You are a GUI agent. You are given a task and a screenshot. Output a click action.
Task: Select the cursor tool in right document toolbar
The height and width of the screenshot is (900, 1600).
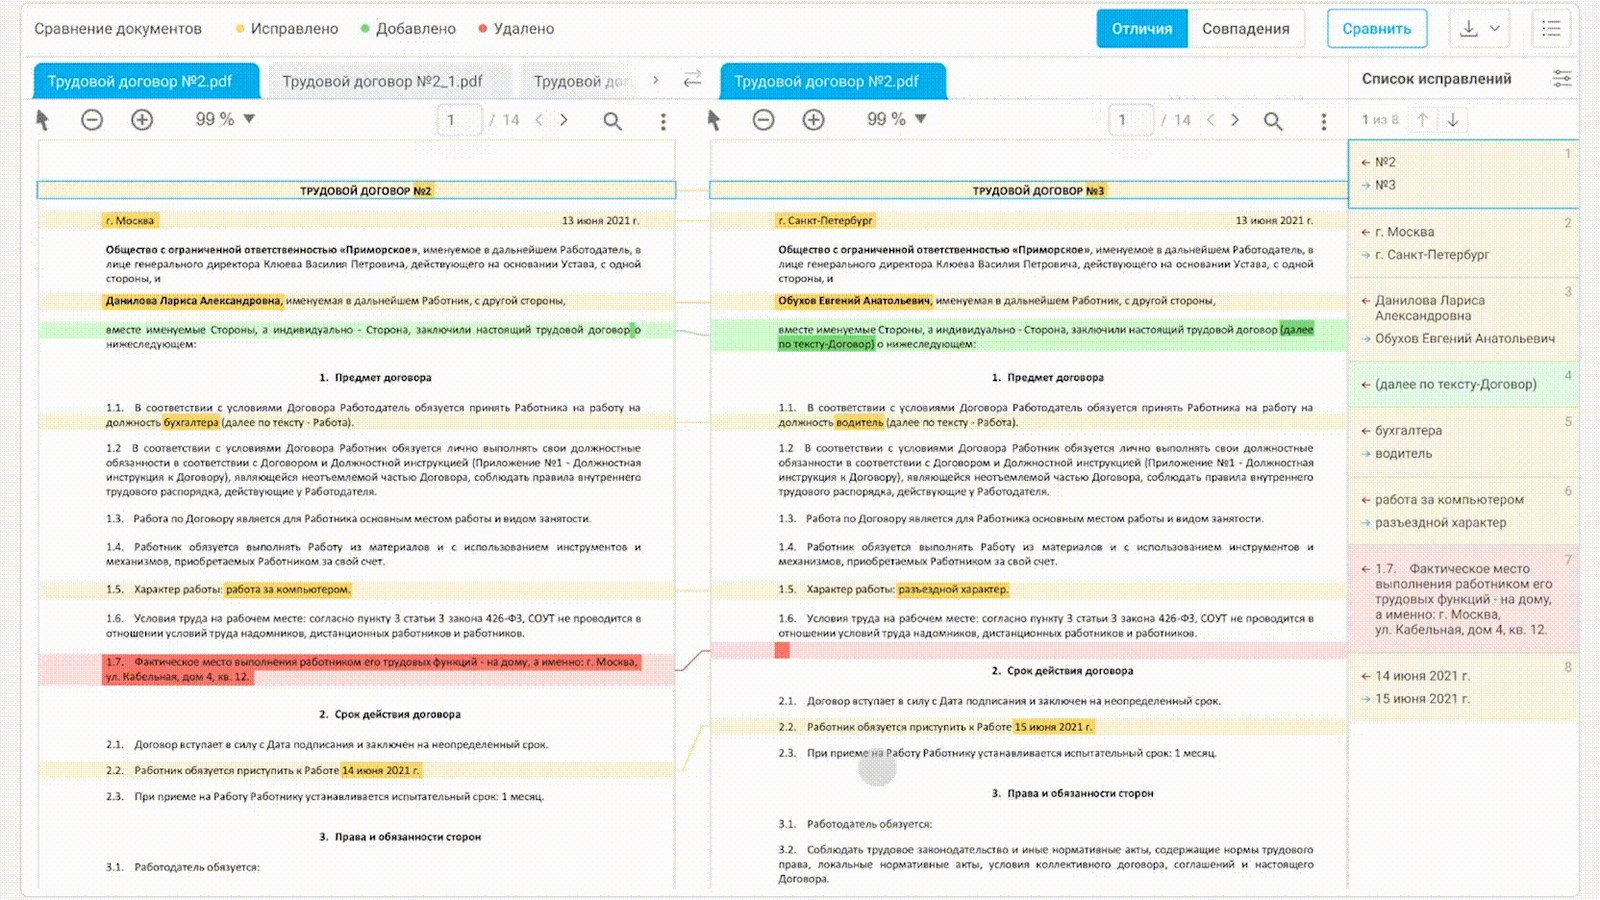point(713,120)
